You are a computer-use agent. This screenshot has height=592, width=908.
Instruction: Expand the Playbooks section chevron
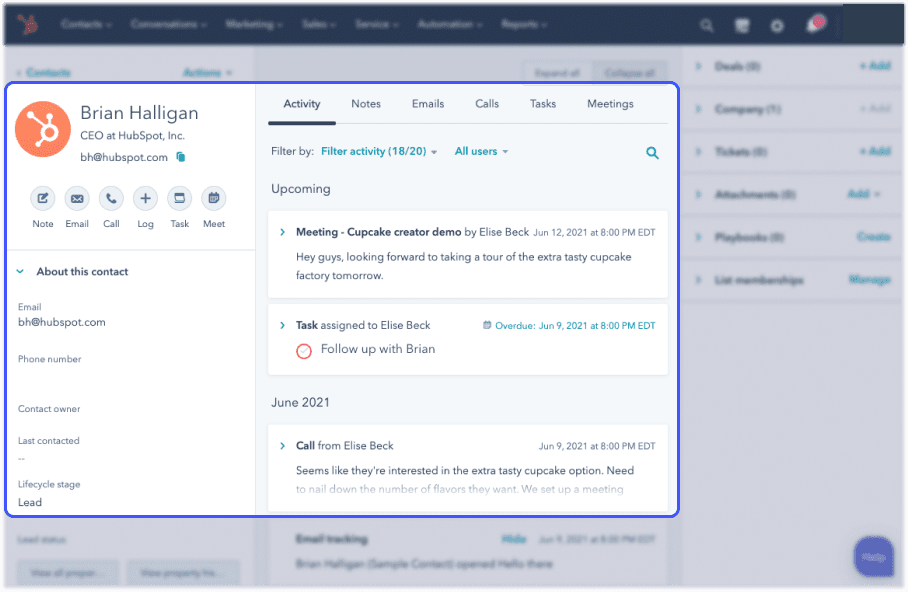tap(698, 237)
